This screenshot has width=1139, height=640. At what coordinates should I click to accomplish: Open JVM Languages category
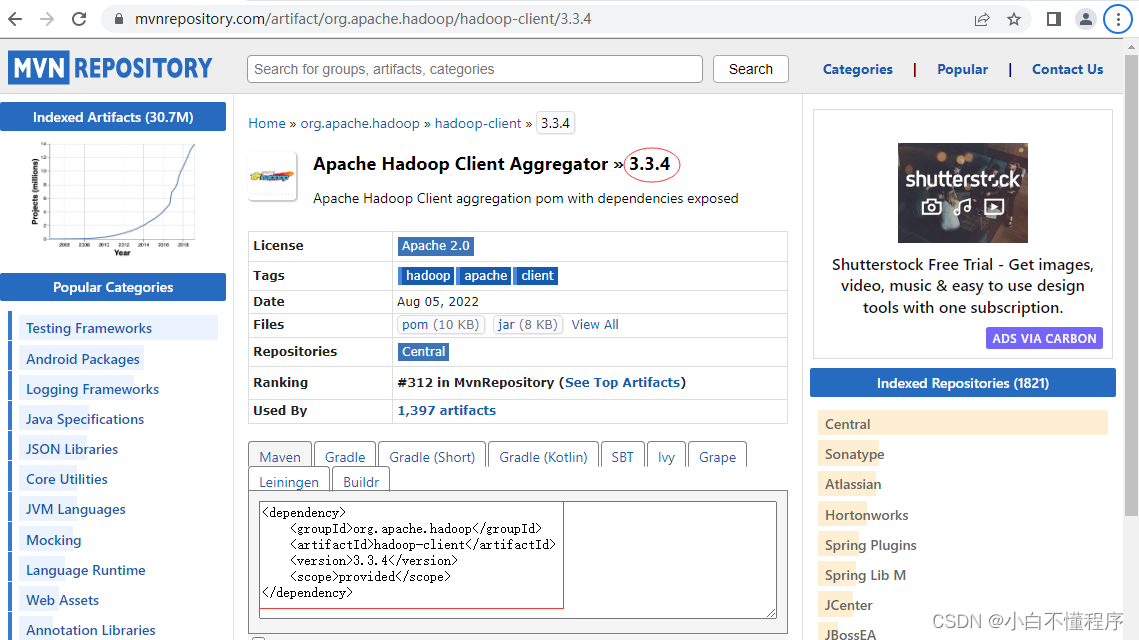tap(76, 509)
